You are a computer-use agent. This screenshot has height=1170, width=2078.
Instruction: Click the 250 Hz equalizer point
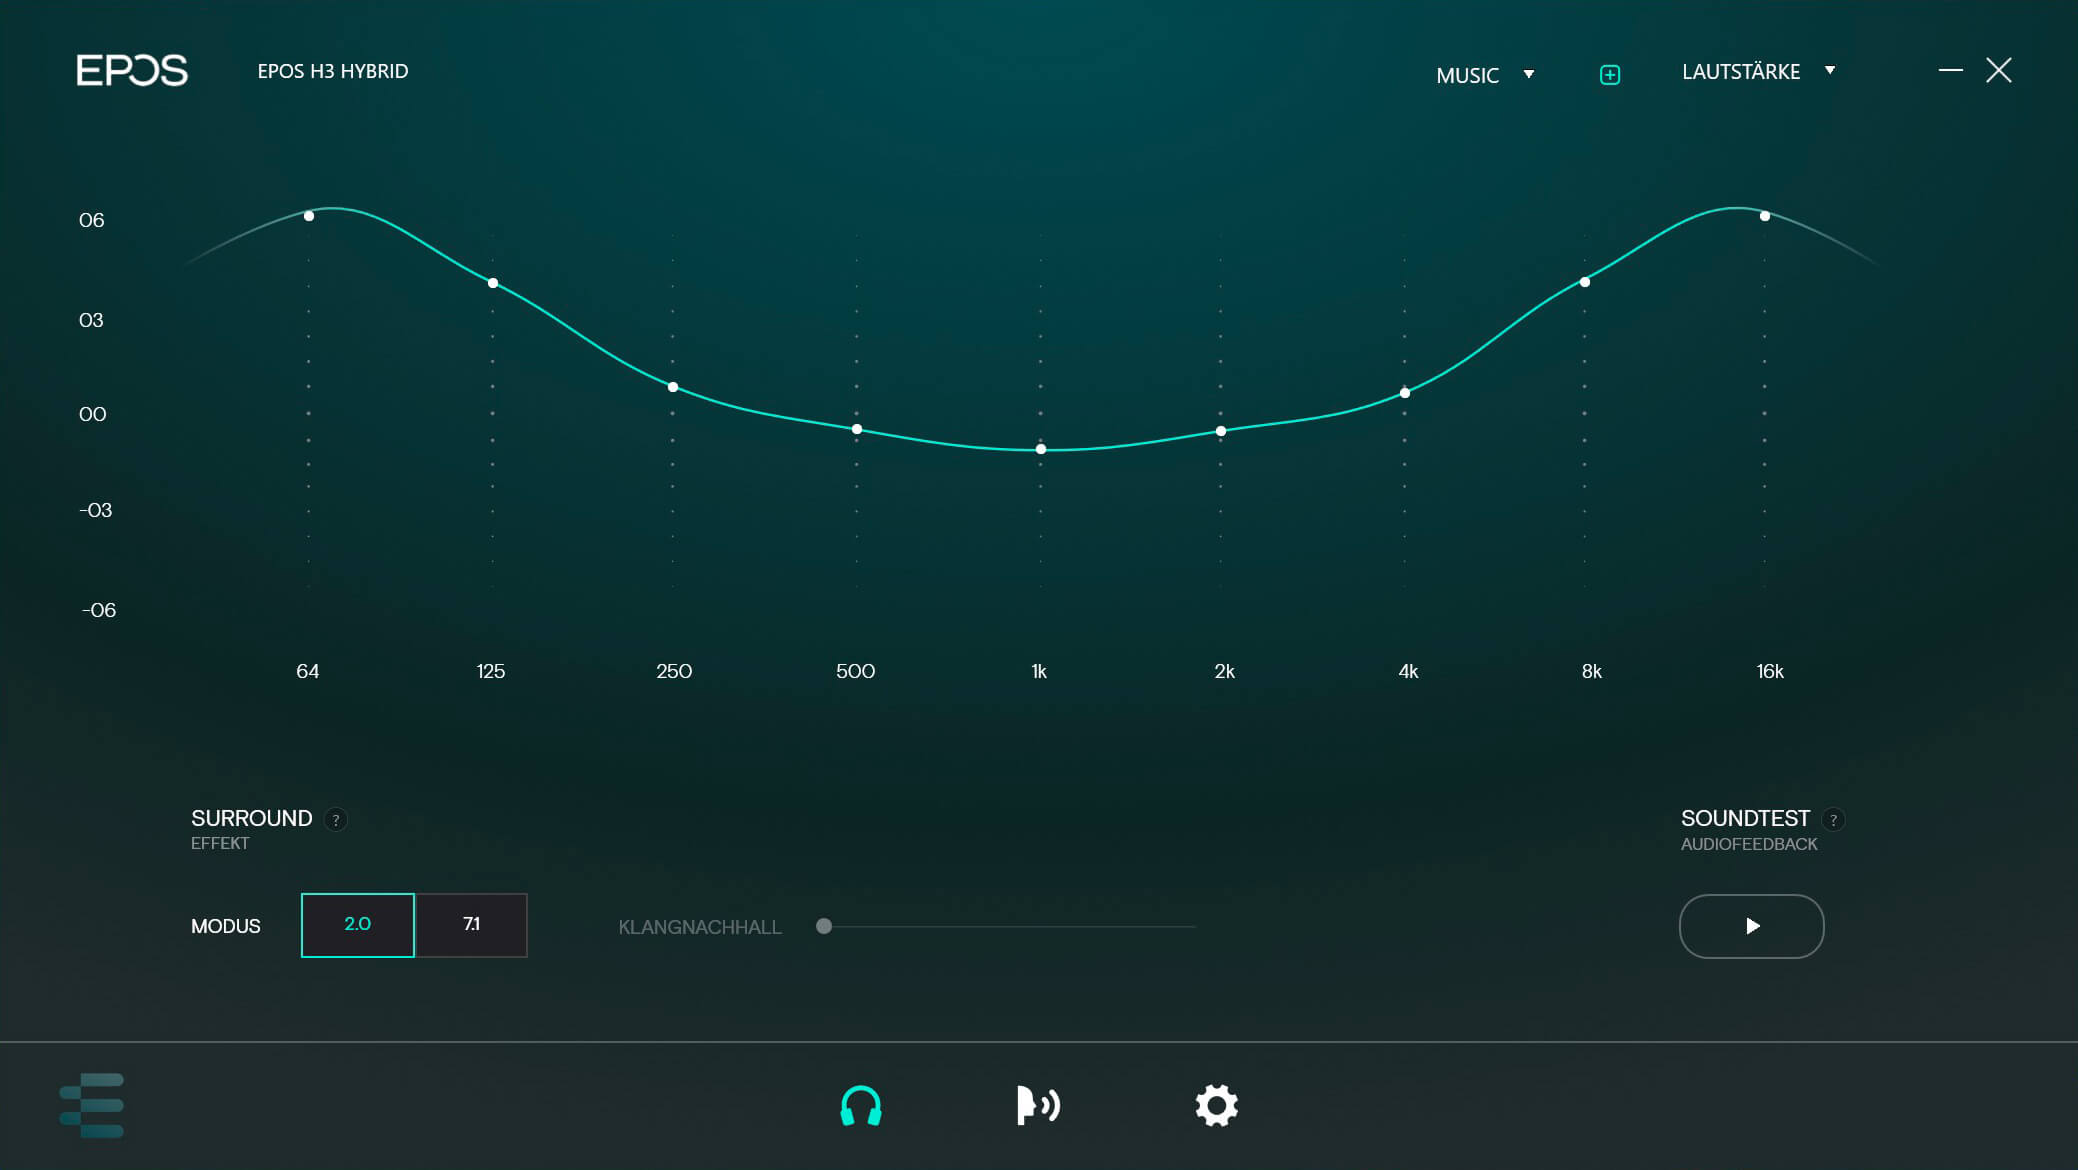673,387
